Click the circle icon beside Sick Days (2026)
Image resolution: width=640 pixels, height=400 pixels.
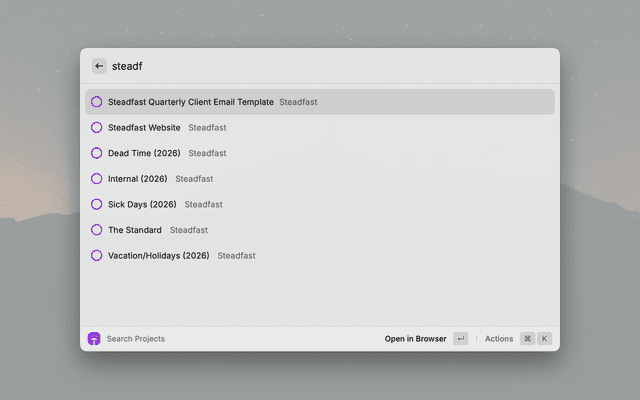(97, 204)
